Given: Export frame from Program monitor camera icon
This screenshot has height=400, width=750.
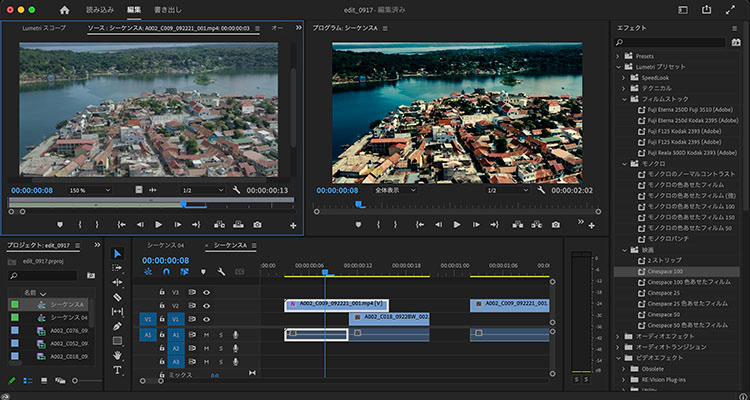Looking at the screenshot, I should [555, 224].
